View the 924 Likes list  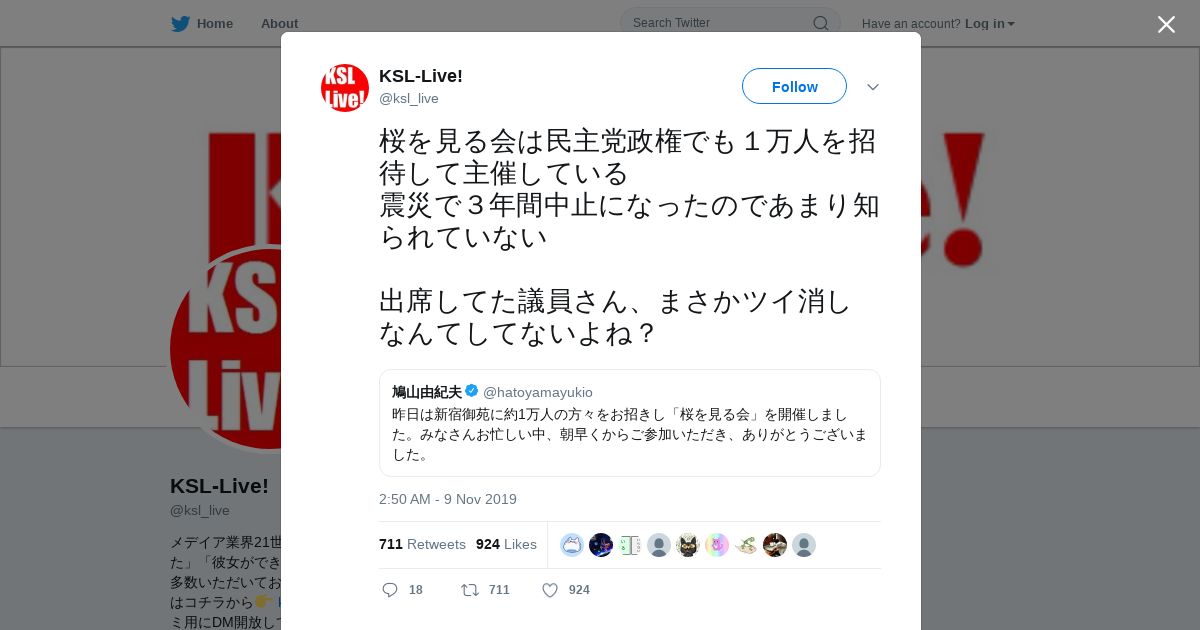[x=506, y=544]
